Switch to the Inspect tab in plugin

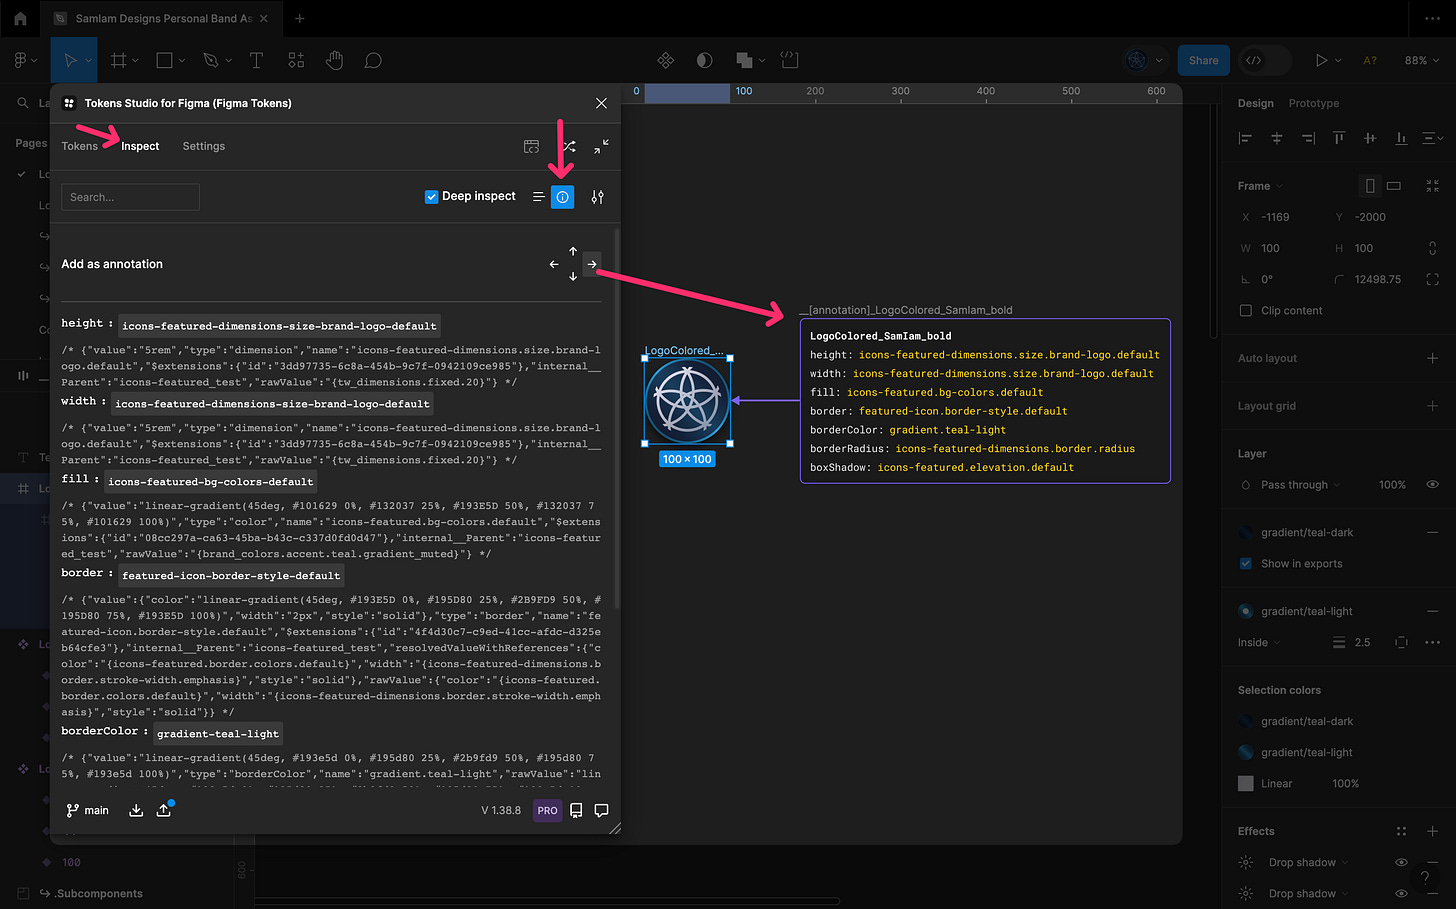click(140, 146)
